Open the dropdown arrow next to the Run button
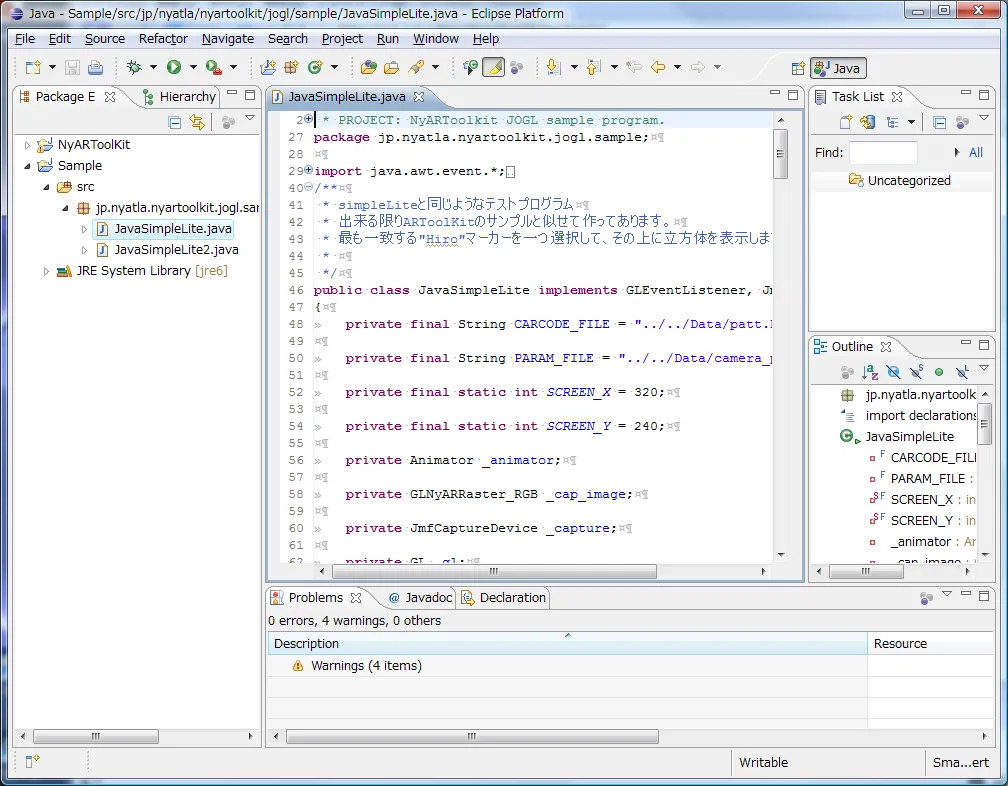Viewport: 1008px width, 786px height. (x=193, y=67)
